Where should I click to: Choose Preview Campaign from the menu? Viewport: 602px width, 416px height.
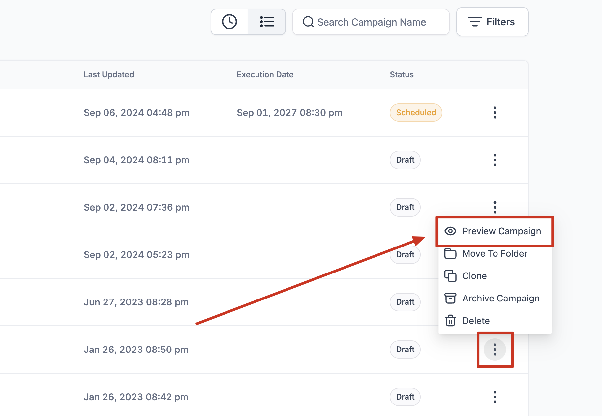tap(494, 231)
